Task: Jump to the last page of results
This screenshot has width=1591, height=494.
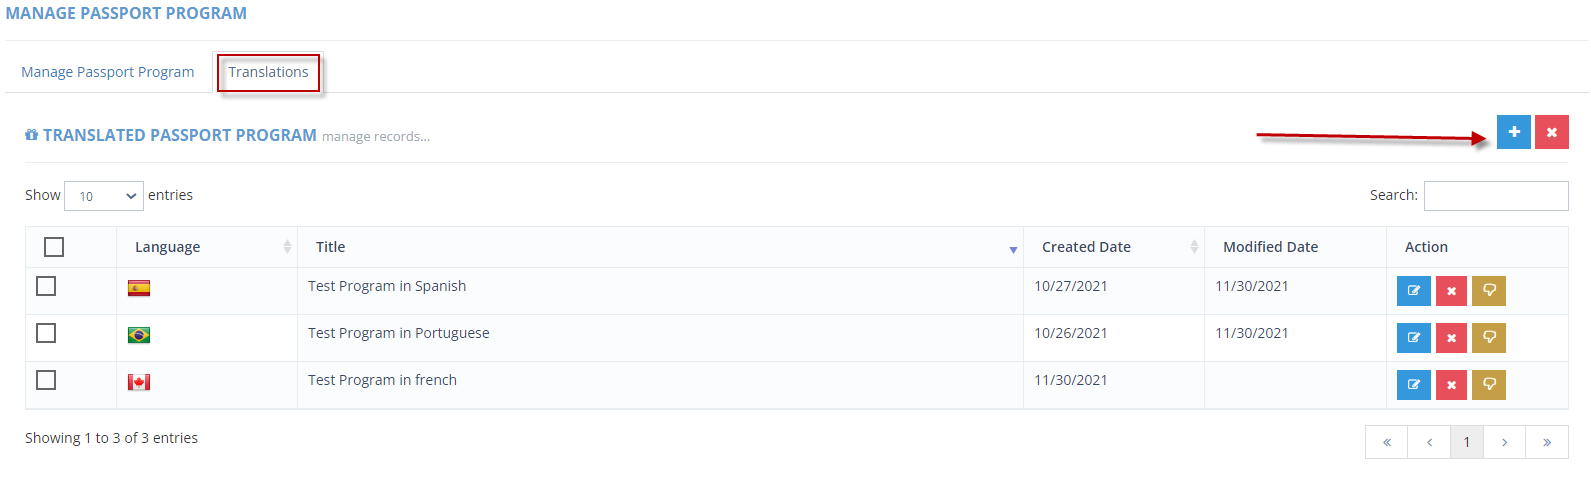Action: click(x=1547, y=442)
